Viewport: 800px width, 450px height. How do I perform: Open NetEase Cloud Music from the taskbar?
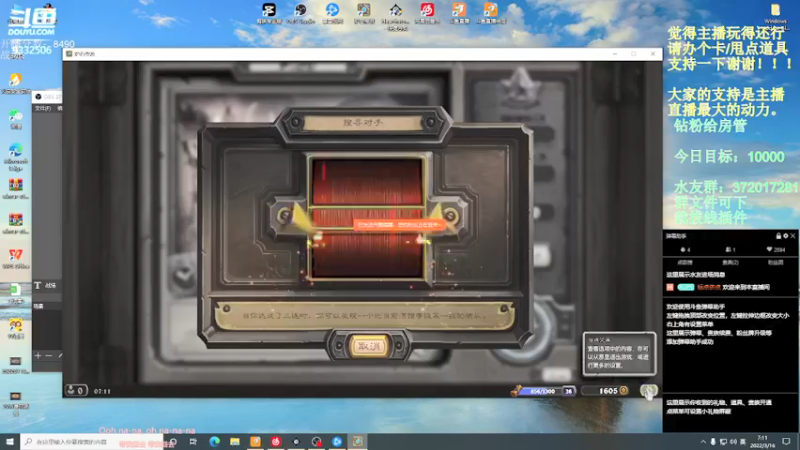coord(276,441)
